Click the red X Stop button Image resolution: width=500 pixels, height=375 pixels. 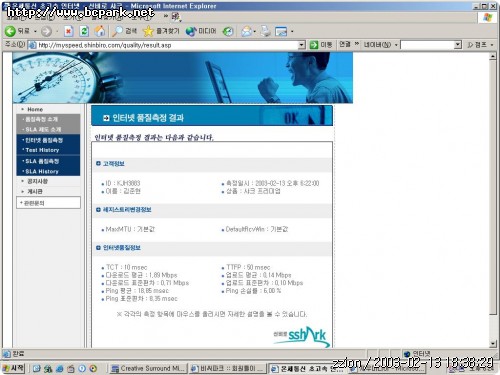[x=68, y=31]
